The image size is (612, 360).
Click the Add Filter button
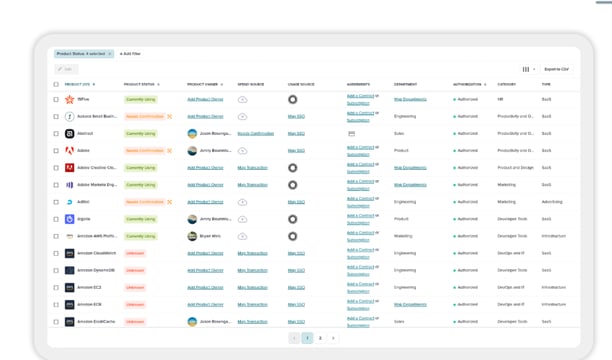(x=130, y=53)
